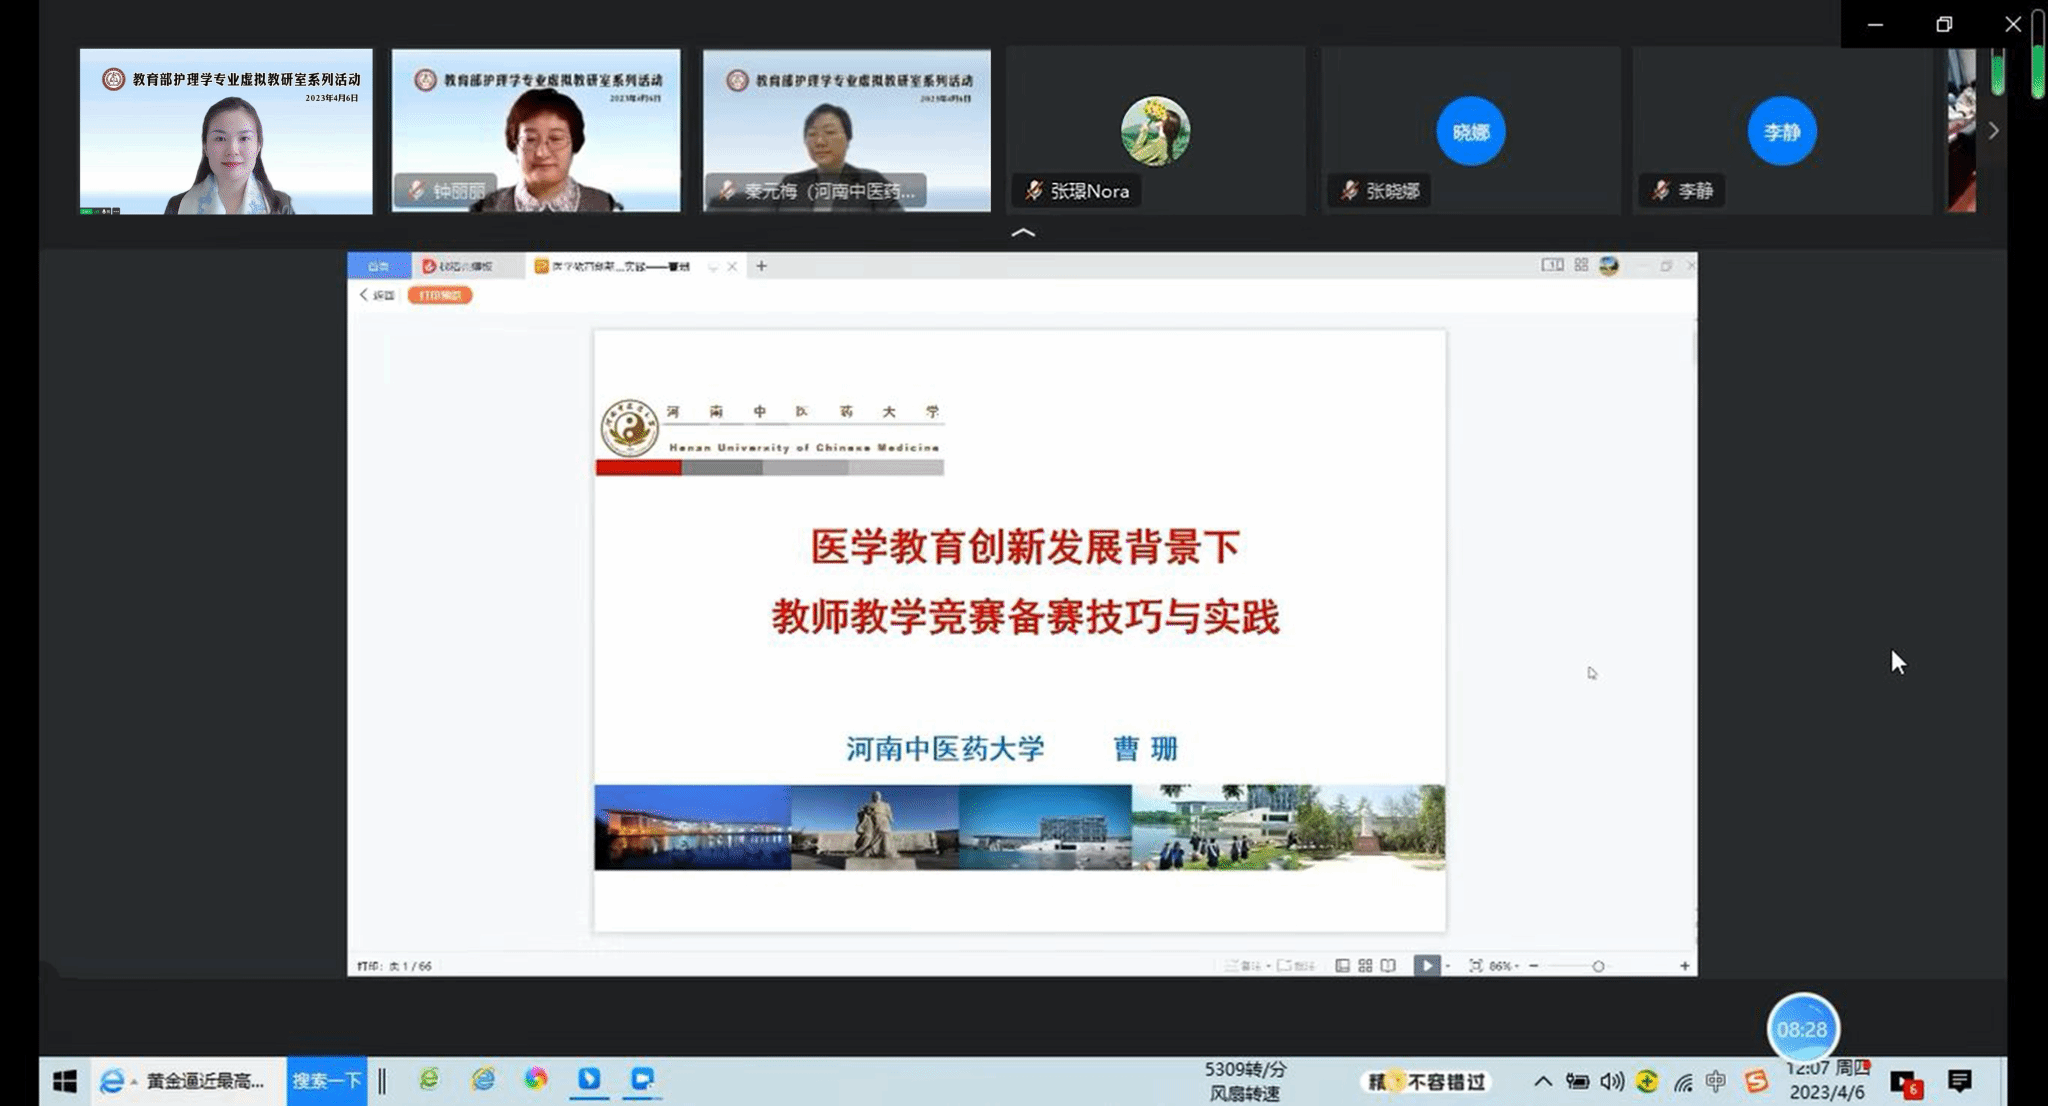Show next participants with right arrow
This screenshot has height=1106, width=2048.
pos(1993,131)
